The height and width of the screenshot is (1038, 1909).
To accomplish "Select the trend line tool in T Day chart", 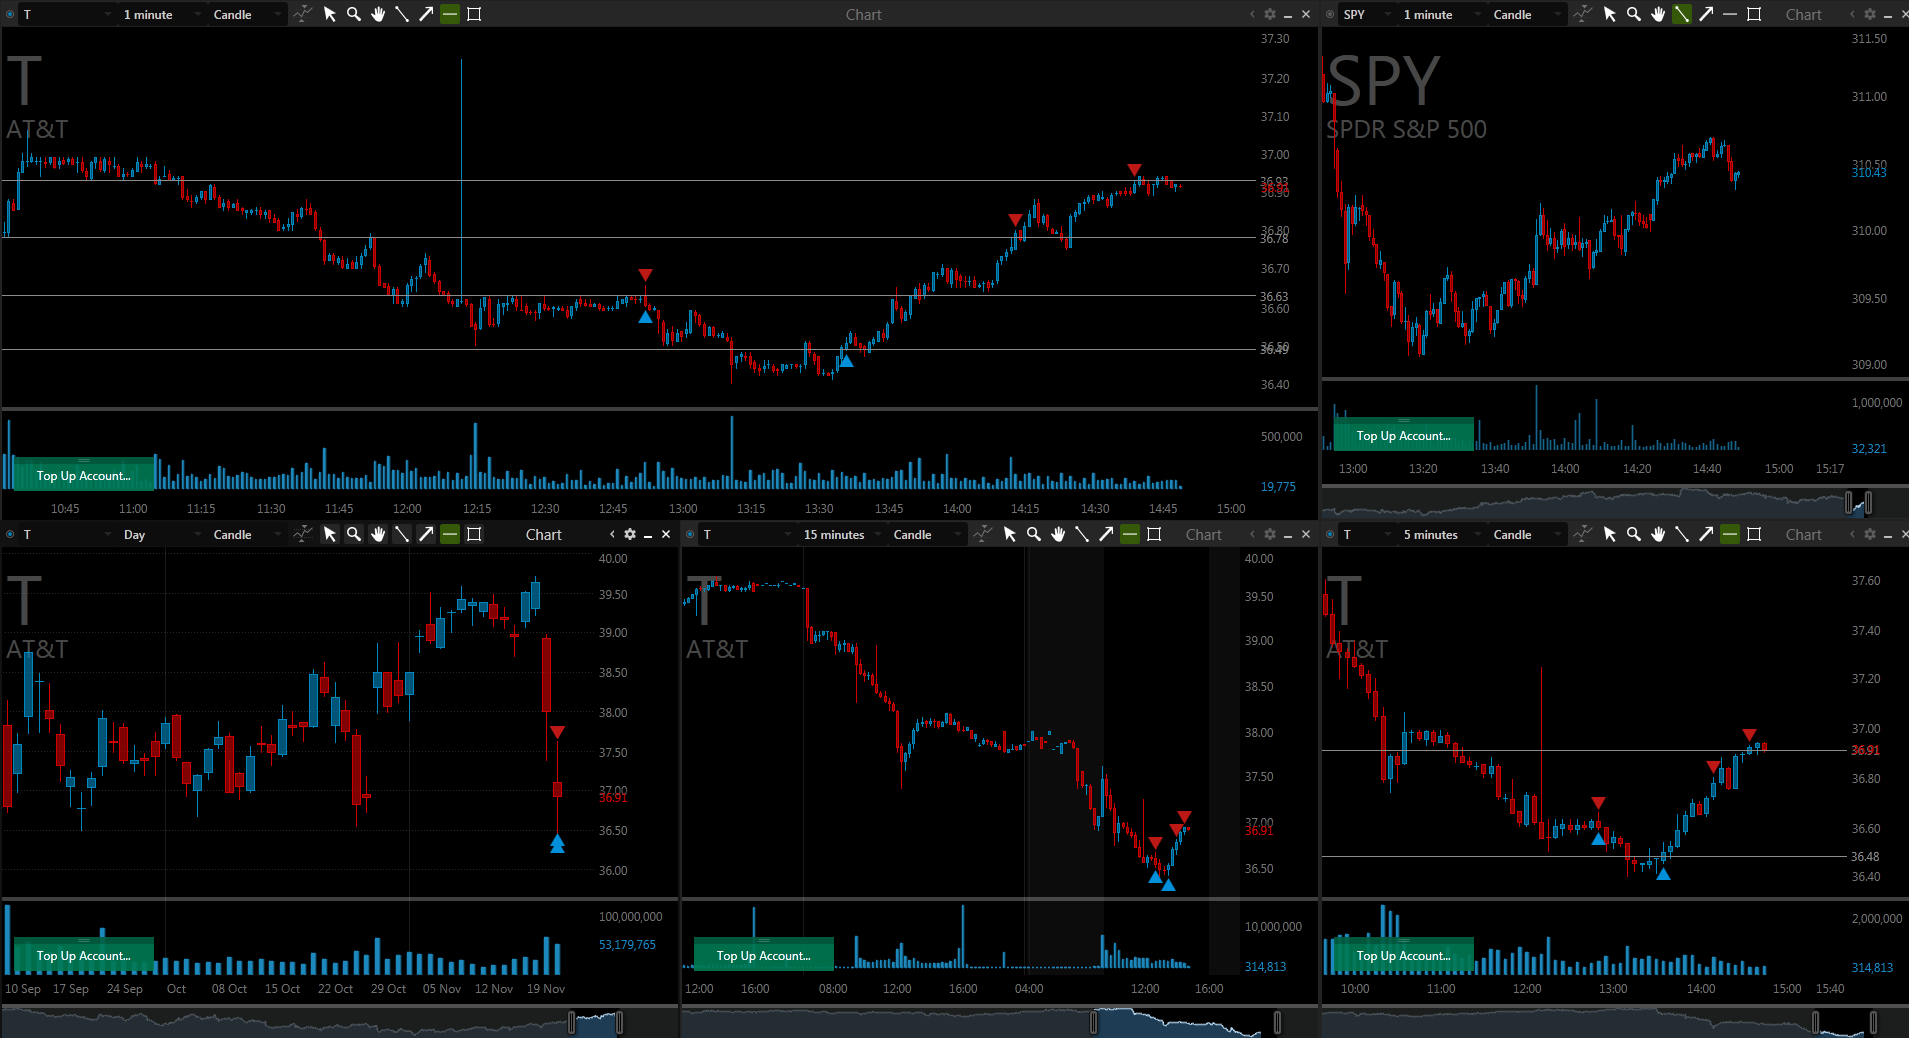I will 402,534.
